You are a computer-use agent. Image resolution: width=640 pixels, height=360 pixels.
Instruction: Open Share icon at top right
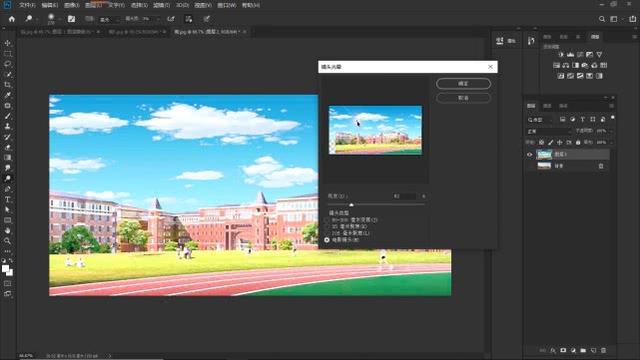[x=632, y=19]
